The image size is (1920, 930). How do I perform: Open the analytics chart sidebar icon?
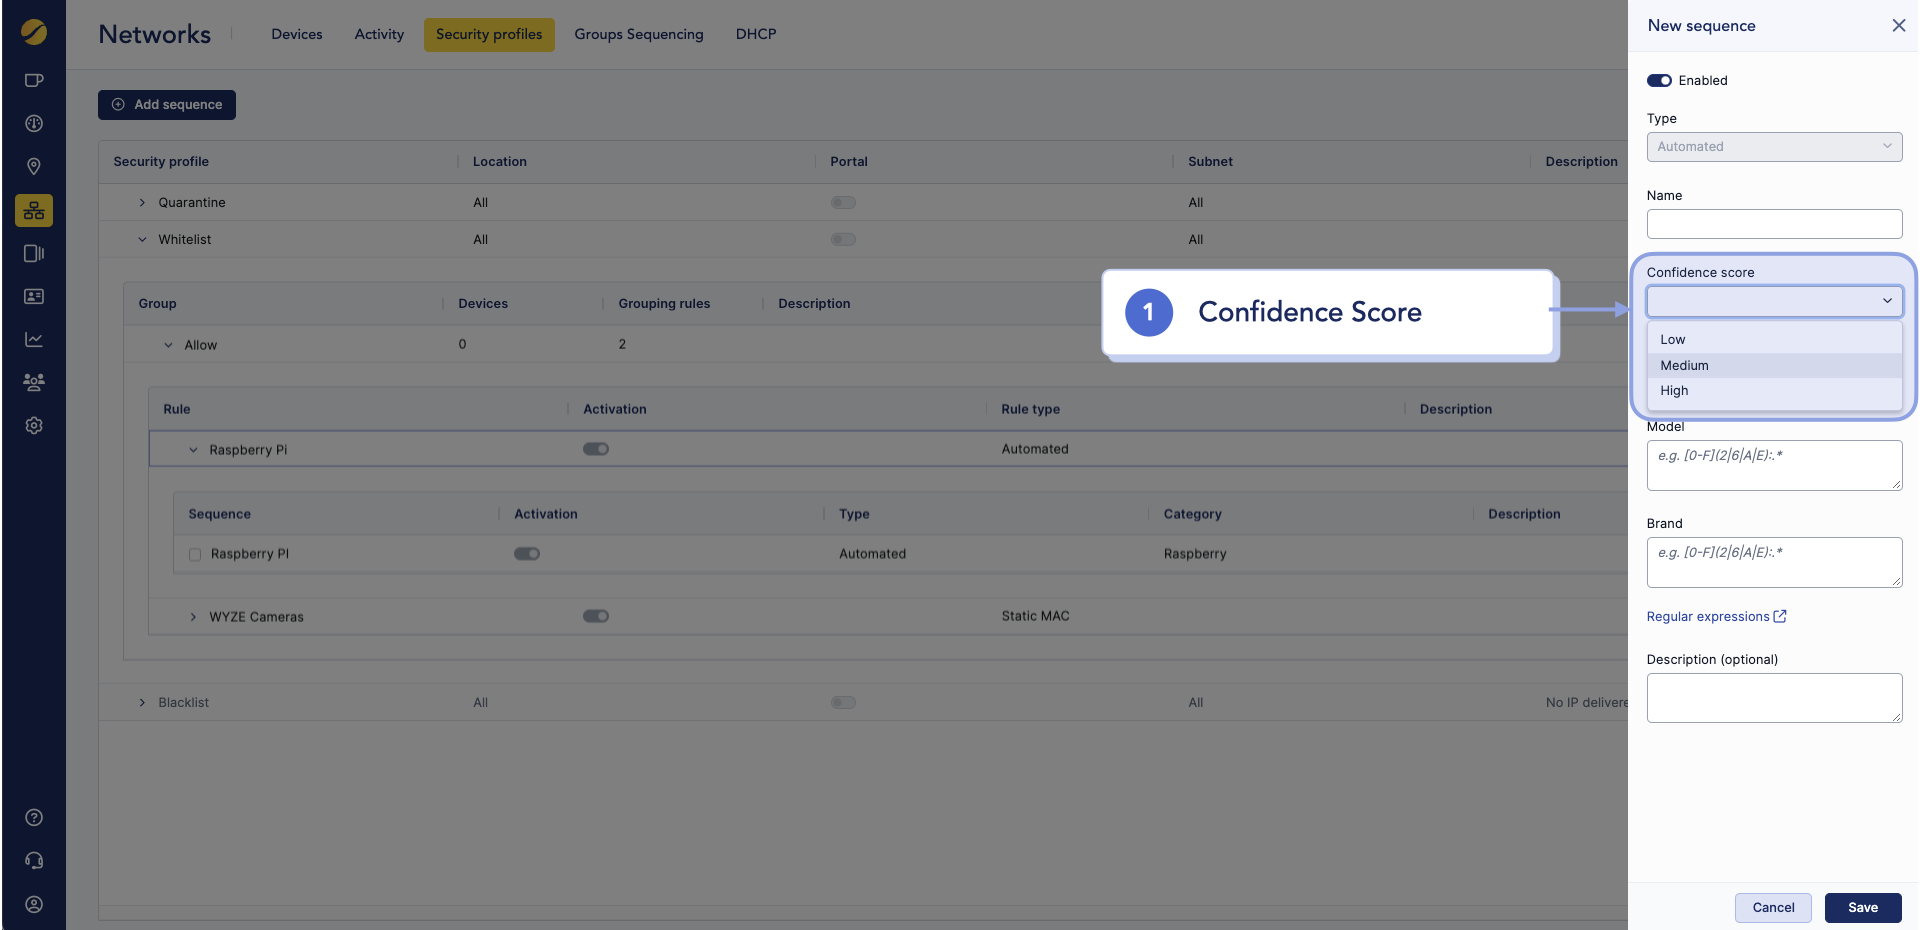34,339
